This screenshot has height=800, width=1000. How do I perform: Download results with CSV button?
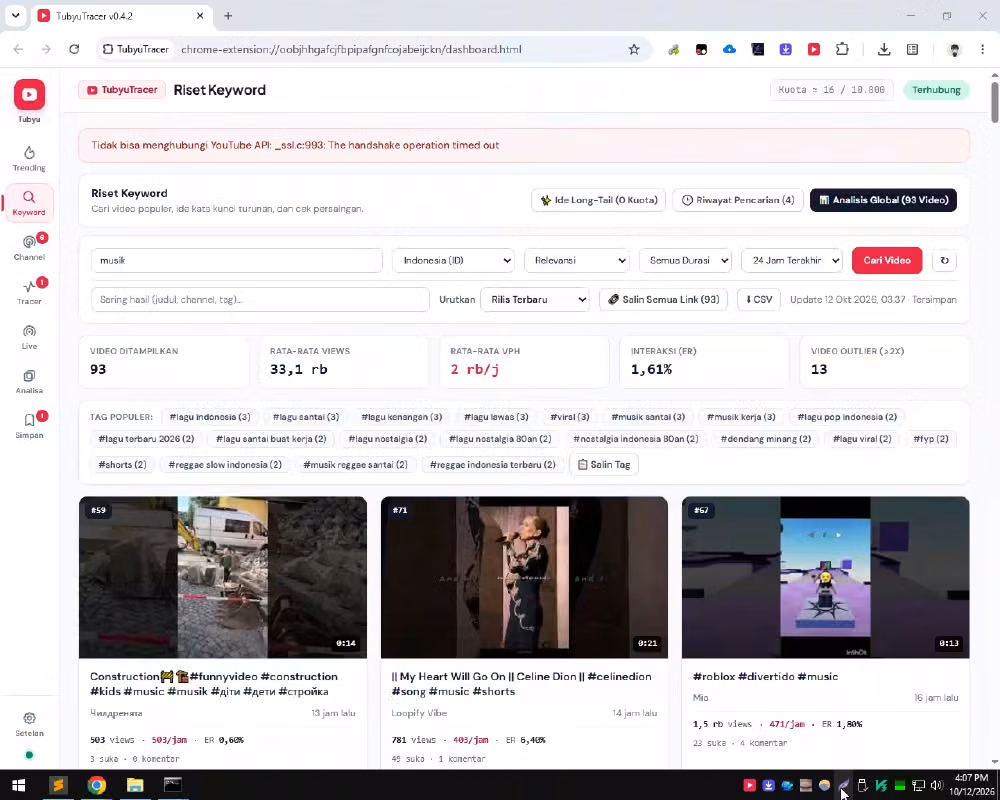(758, 299)
